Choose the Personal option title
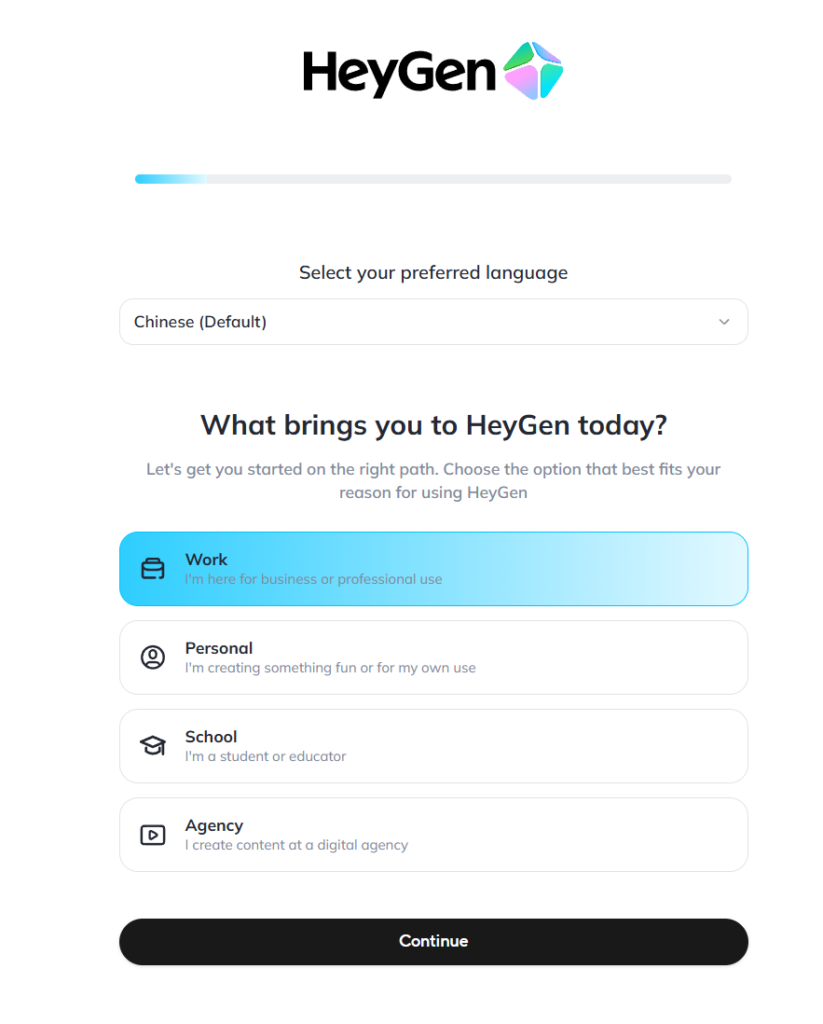This screenshot has height=1024, width=823. pos(219,648)
